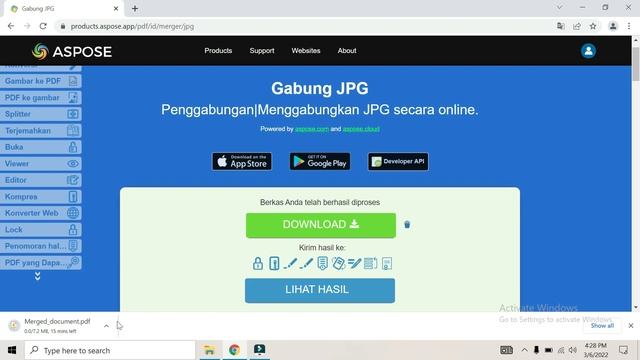Open PDF yang Dapa... in the sidebar

point(41,262)
